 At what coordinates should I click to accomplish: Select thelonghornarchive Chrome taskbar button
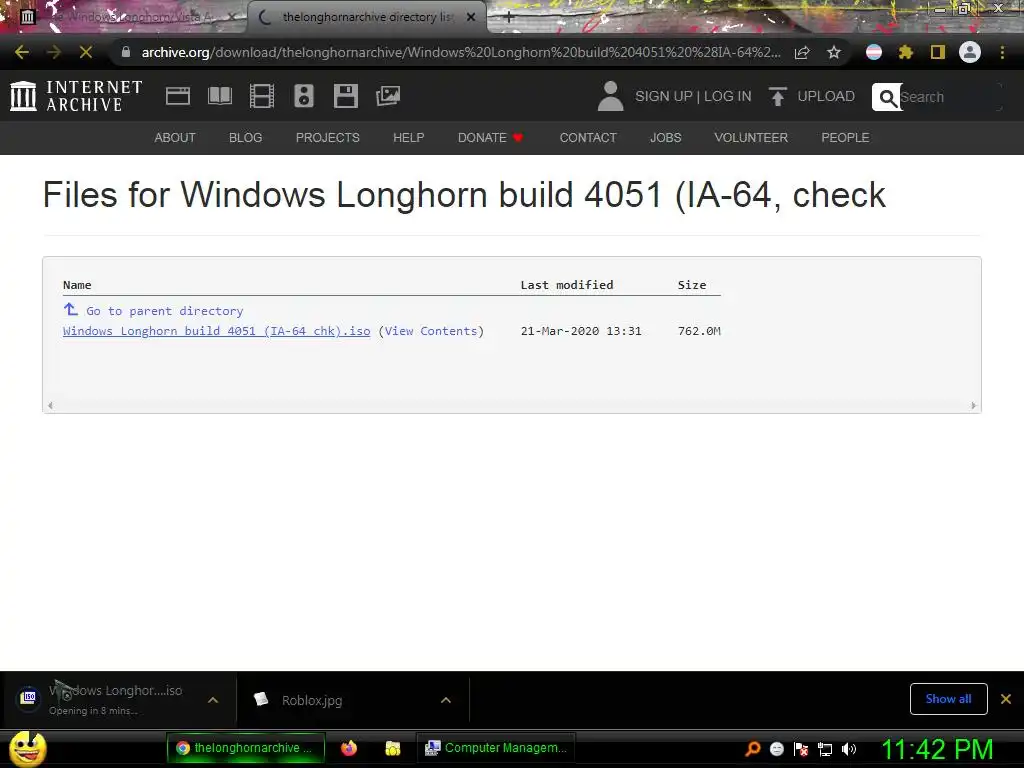click(245, 748)
